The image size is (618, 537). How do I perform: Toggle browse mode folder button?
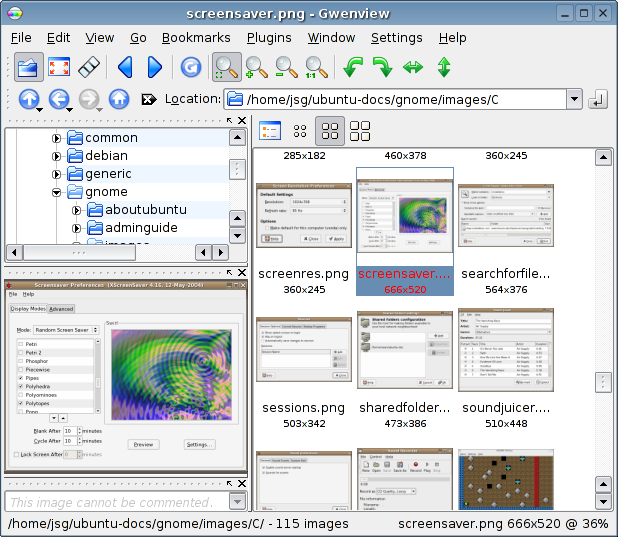point(29,67)
